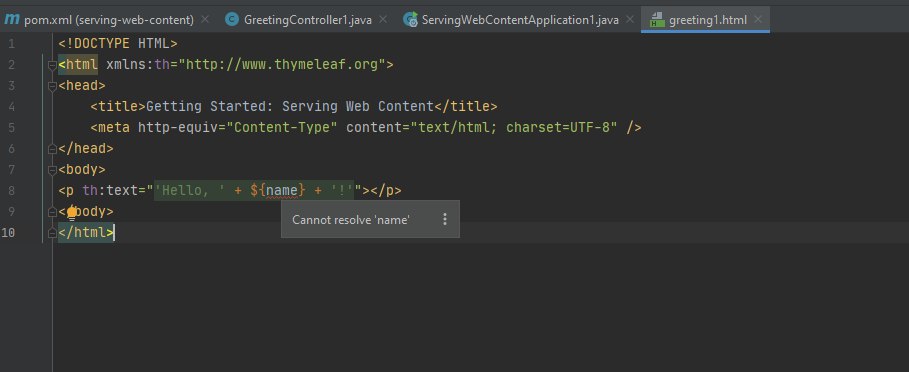Open more actions in the Cannot resolve tooltip
The image size is (909, 372).
[x=445, y=219]
